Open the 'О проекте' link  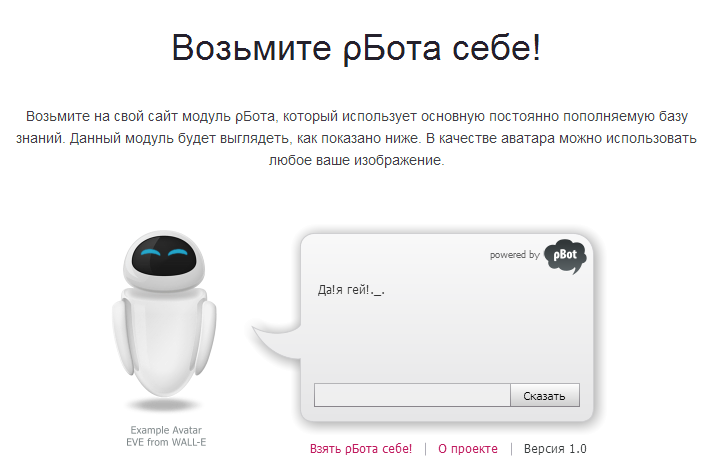point(468,449)
